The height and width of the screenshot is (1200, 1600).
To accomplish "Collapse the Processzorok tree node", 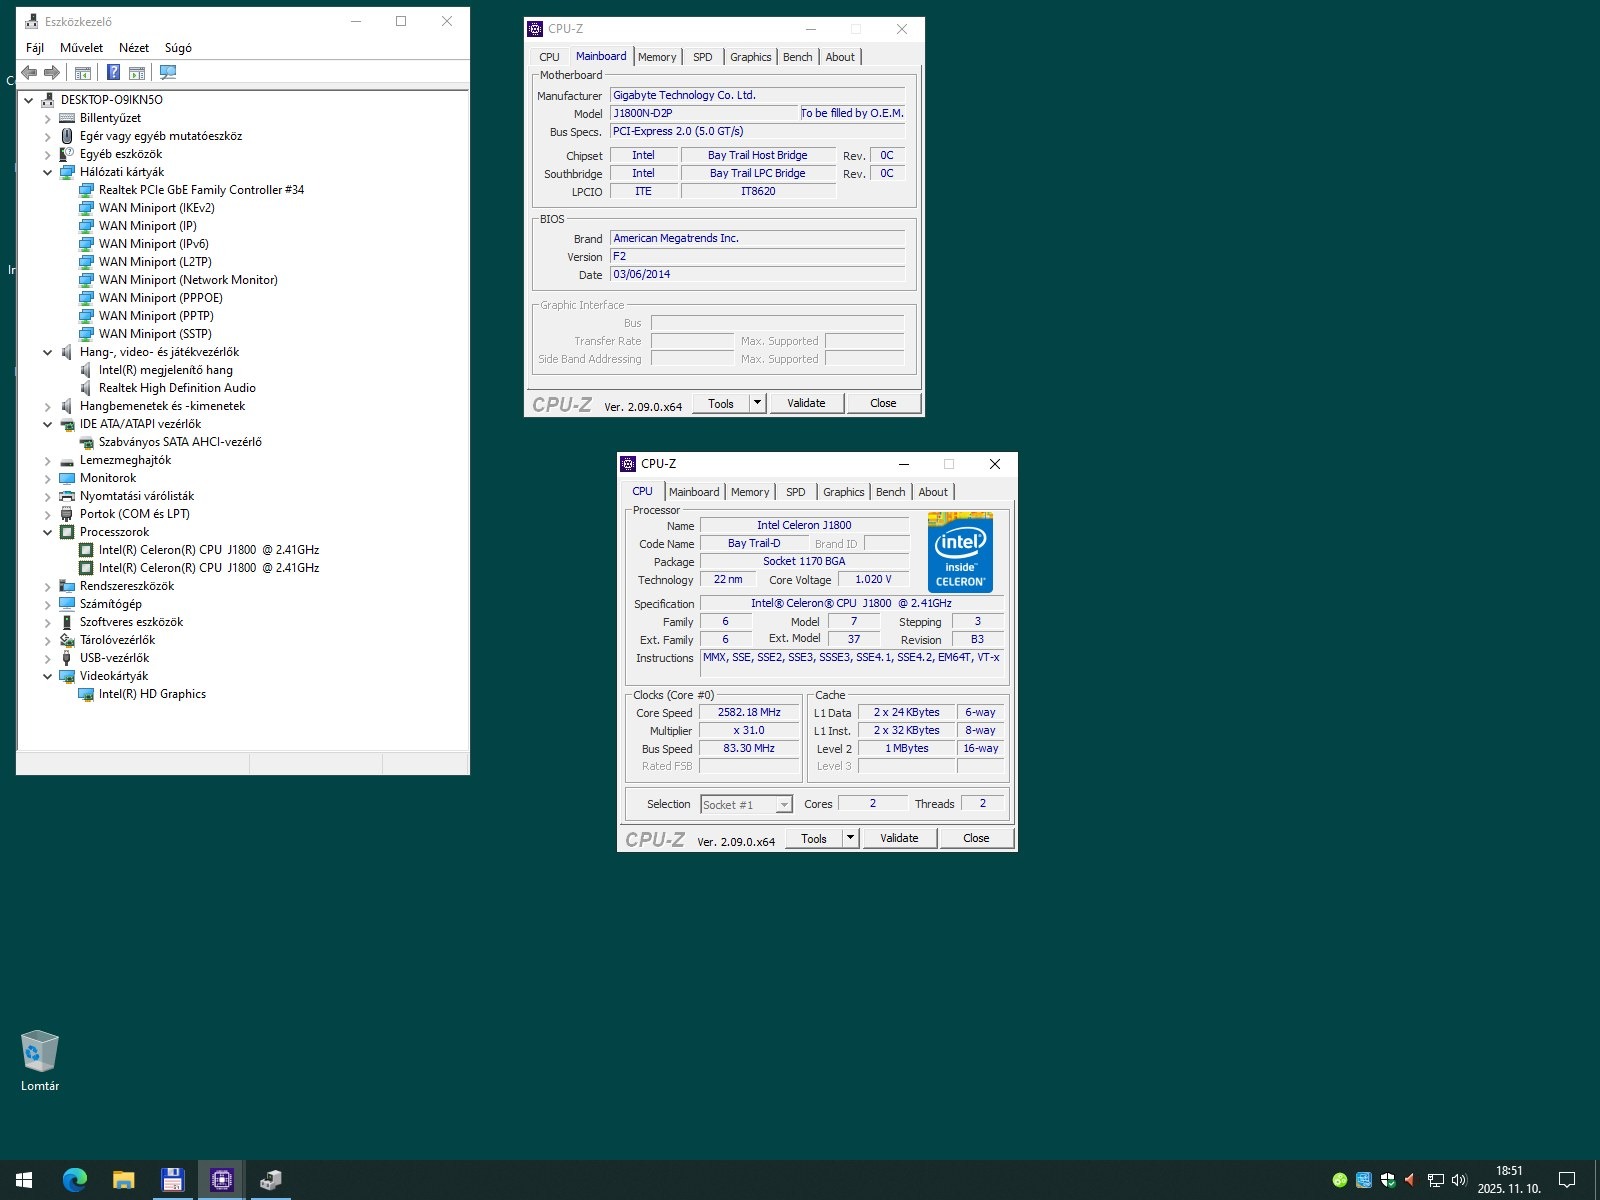I will click(x=47, y=533).
